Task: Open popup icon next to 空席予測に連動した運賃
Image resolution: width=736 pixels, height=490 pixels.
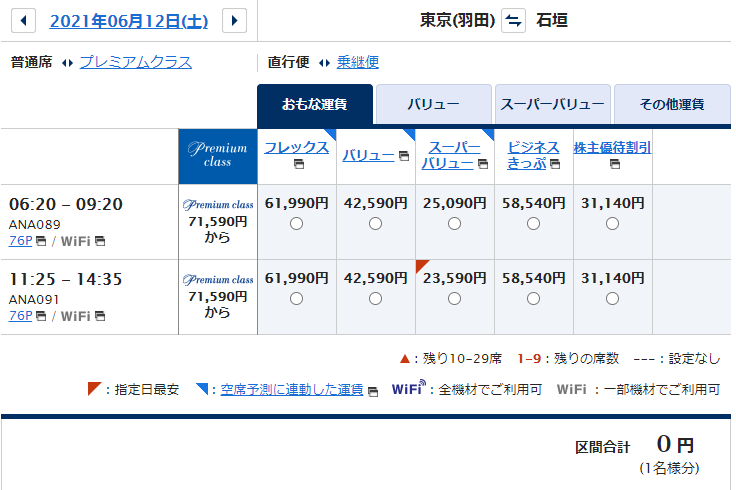Action: coord(373,391)
